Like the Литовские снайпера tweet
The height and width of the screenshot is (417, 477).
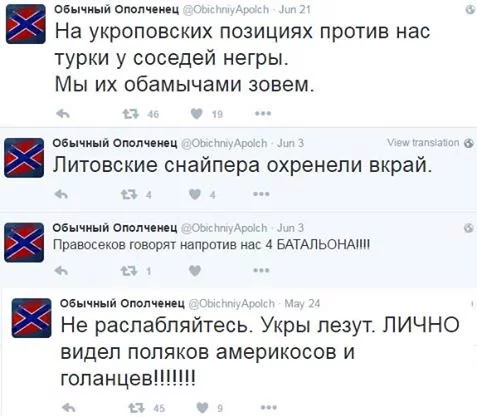point(195,194)
